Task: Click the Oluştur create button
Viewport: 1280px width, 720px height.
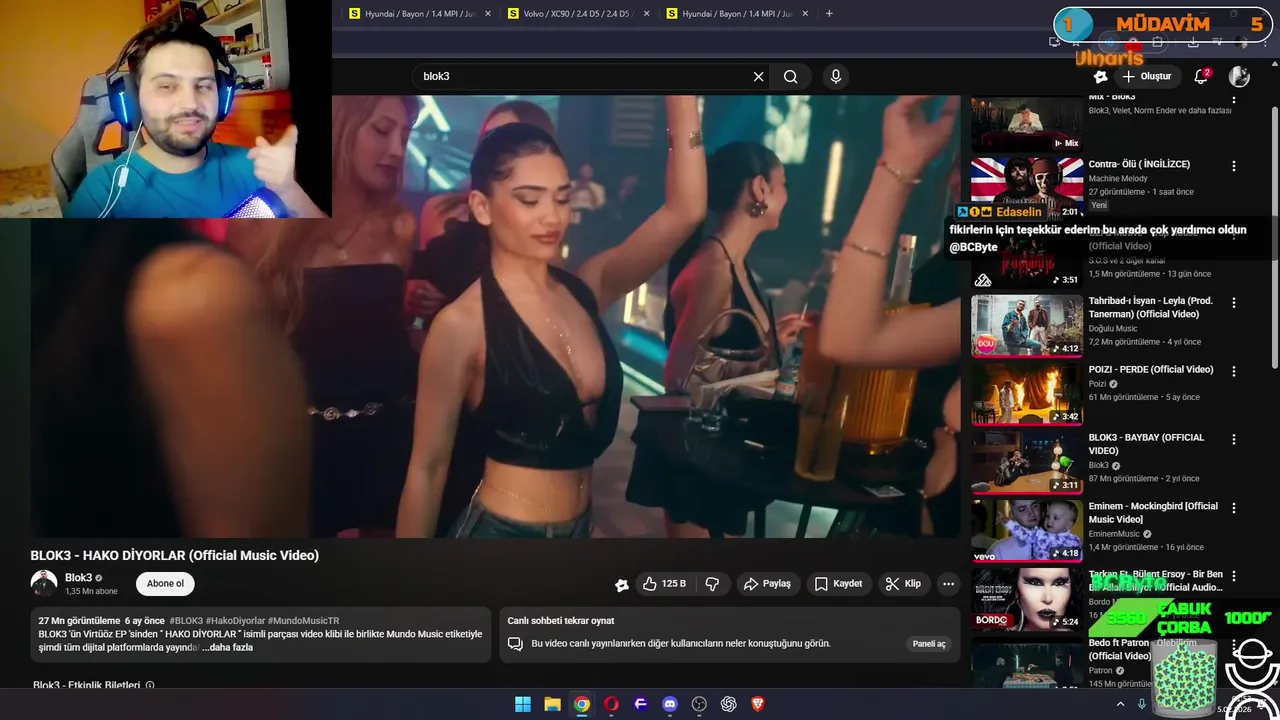Action: [x=1146, y=77]
